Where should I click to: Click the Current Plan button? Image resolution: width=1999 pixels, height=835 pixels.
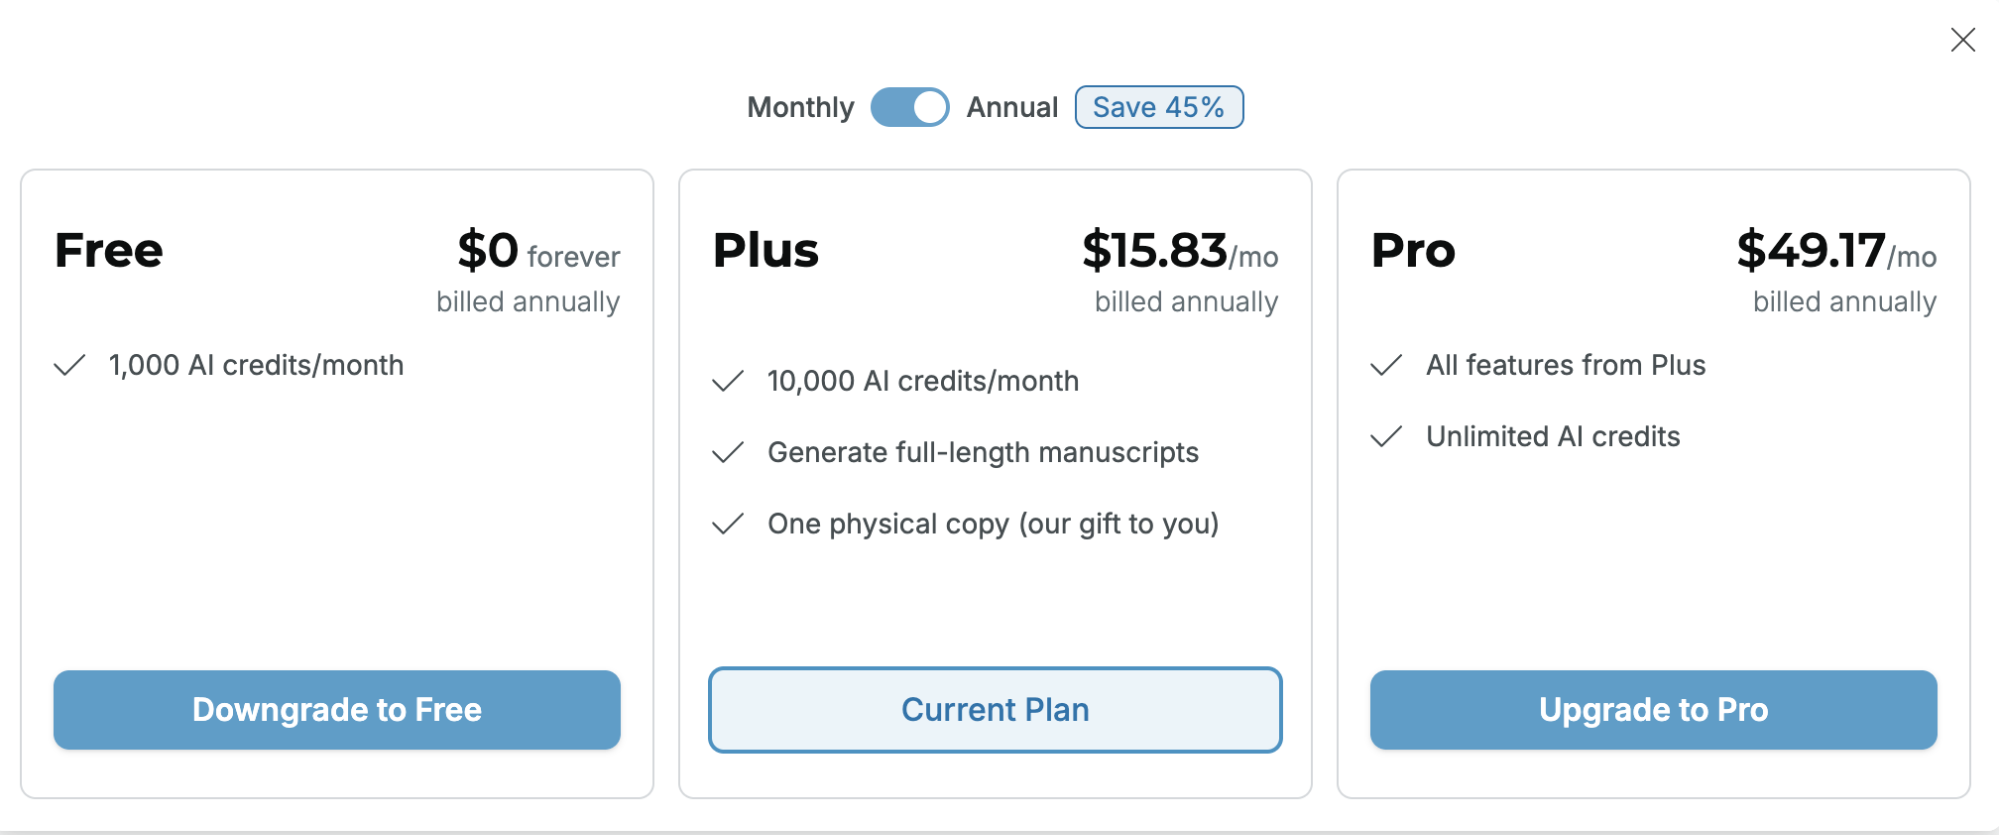click(x=995, y=709)
